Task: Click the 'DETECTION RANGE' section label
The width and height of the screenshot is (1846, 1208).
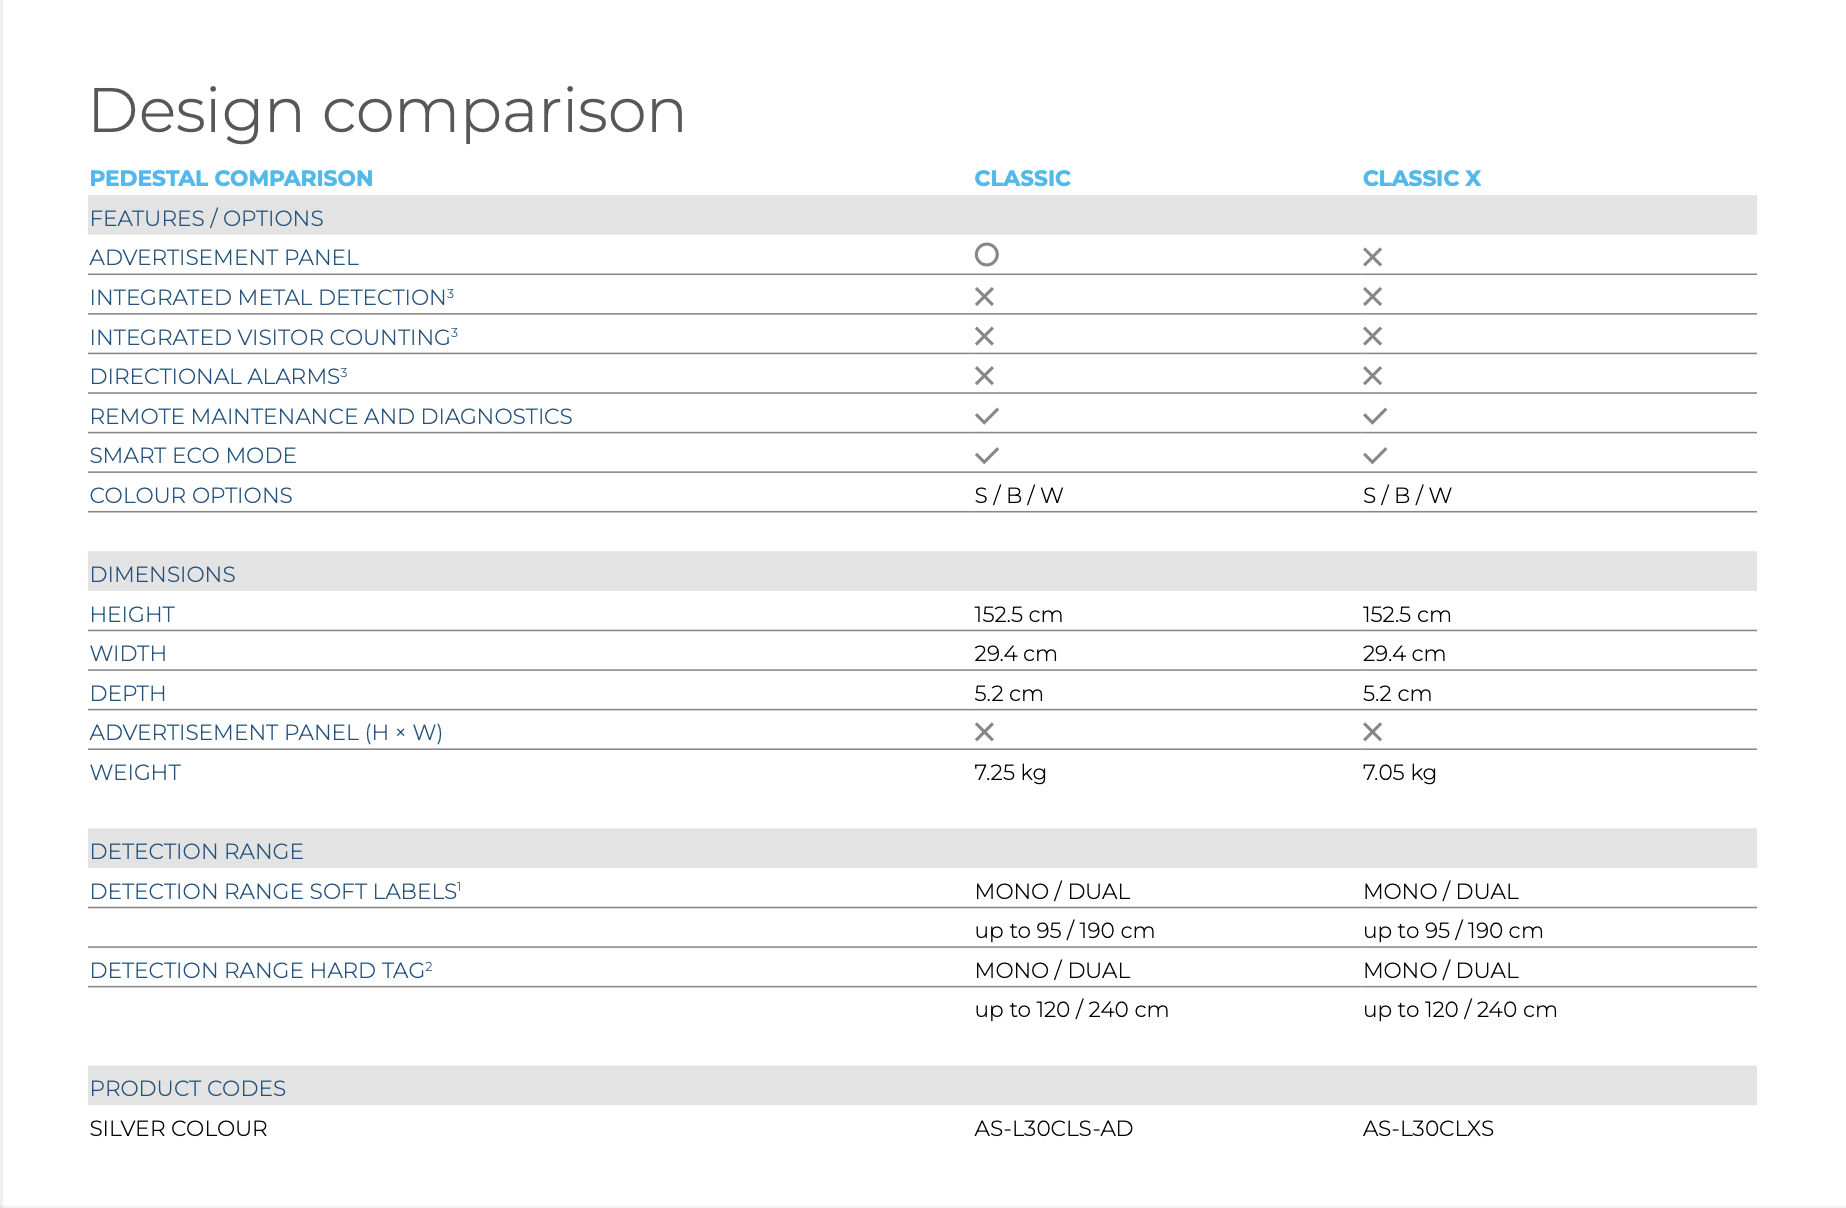Action: click(196, 851)
